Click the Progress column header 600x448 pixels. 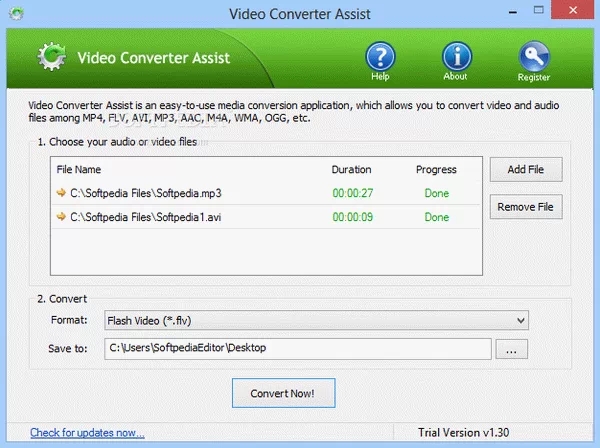click(x=436, y=169)
